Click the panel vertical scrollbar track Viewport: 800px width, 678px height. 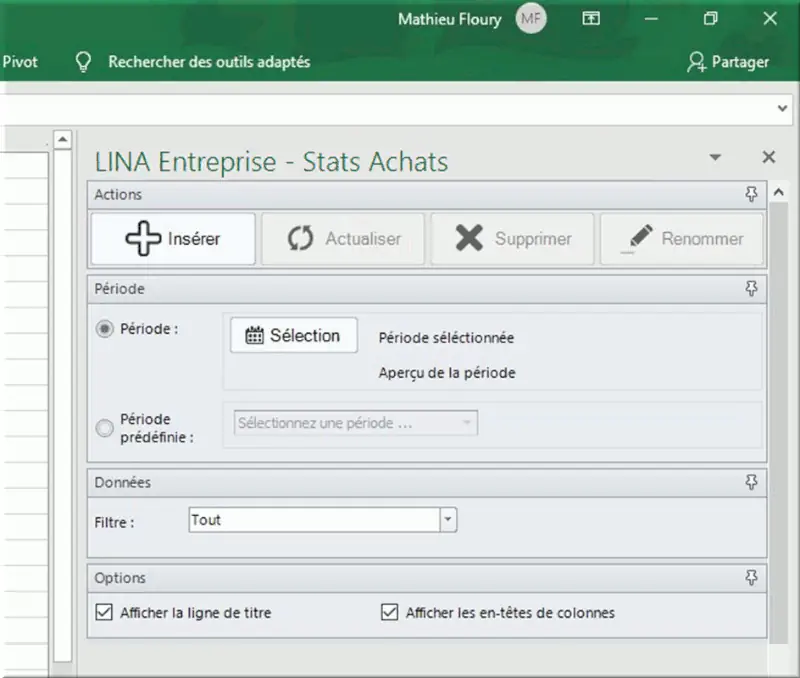[x=779, y=423]
